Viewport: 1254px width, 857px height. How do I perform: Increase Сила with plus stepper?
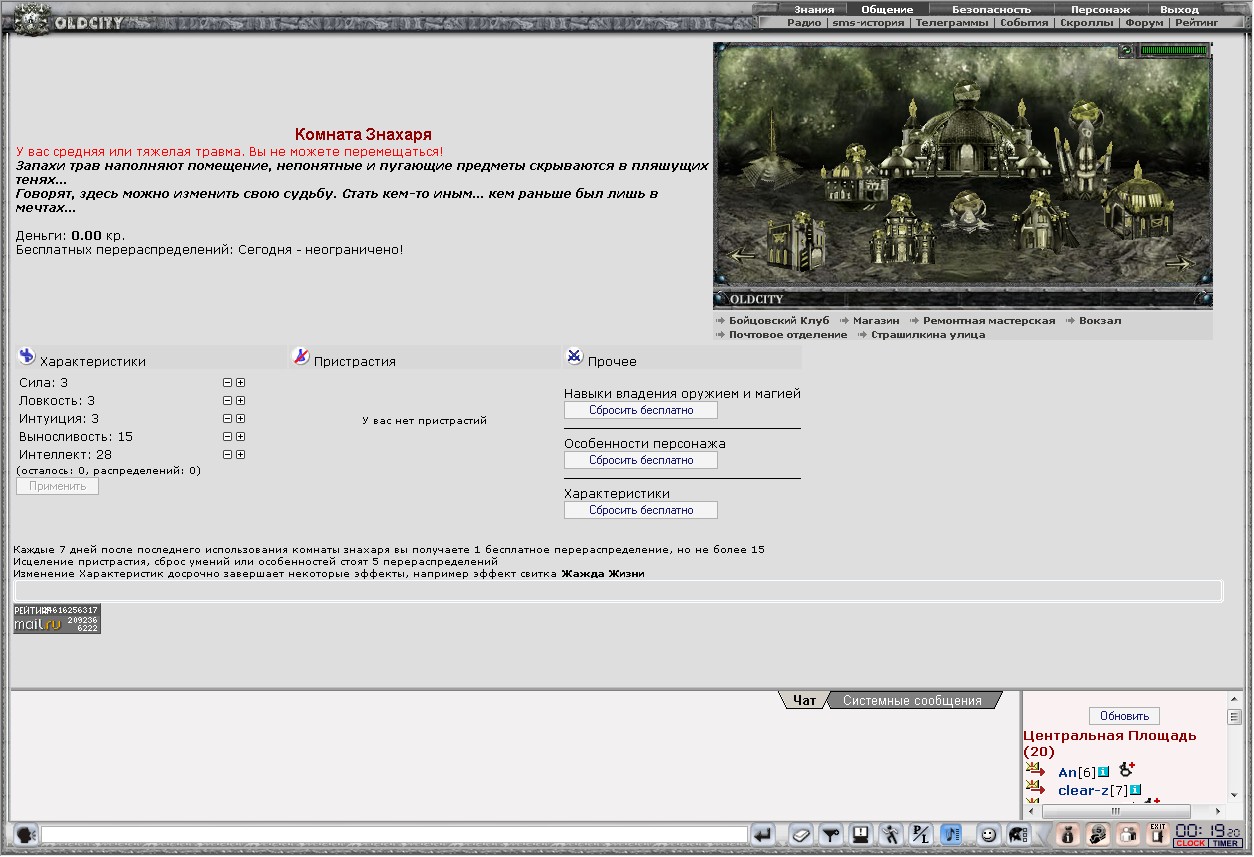241,383
